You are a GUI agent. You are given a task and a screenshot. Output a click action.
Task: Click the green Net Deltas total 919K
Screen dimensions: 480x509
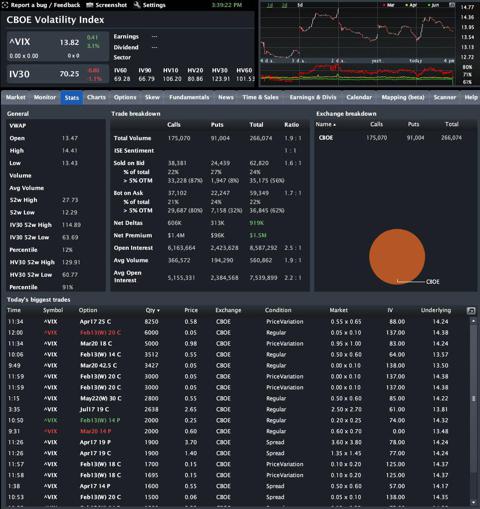257,223
